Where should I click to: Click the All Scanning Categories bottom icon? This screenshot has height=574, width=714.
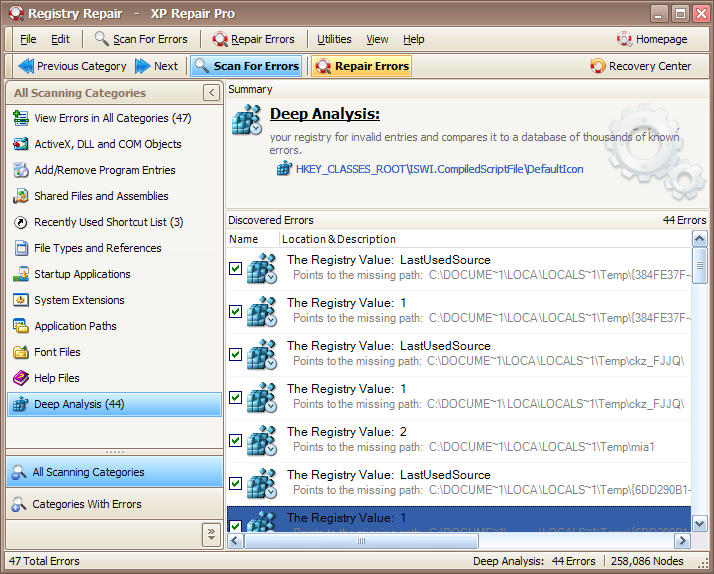19,472
